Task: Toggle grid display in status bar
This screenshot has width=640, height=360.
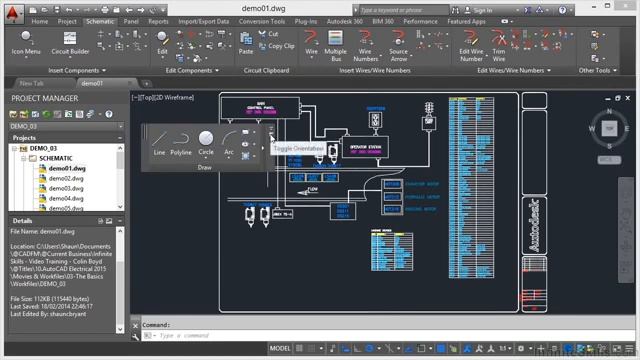Action: (299, 349)
